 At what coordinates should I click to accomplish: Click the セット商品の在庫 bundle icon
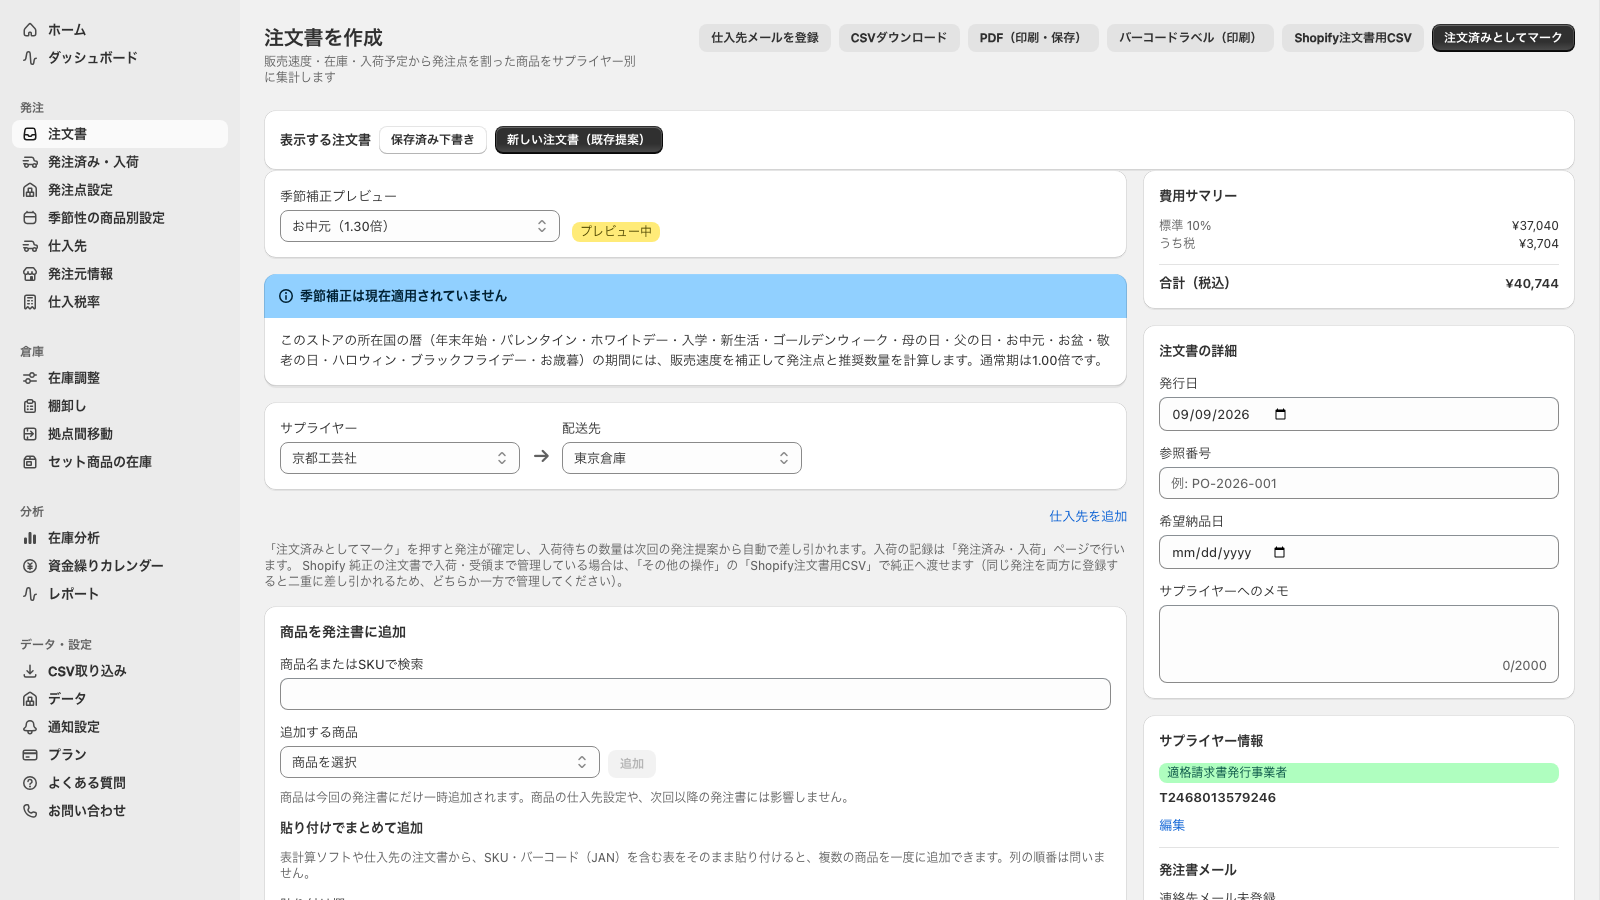[x=30, y=462]
